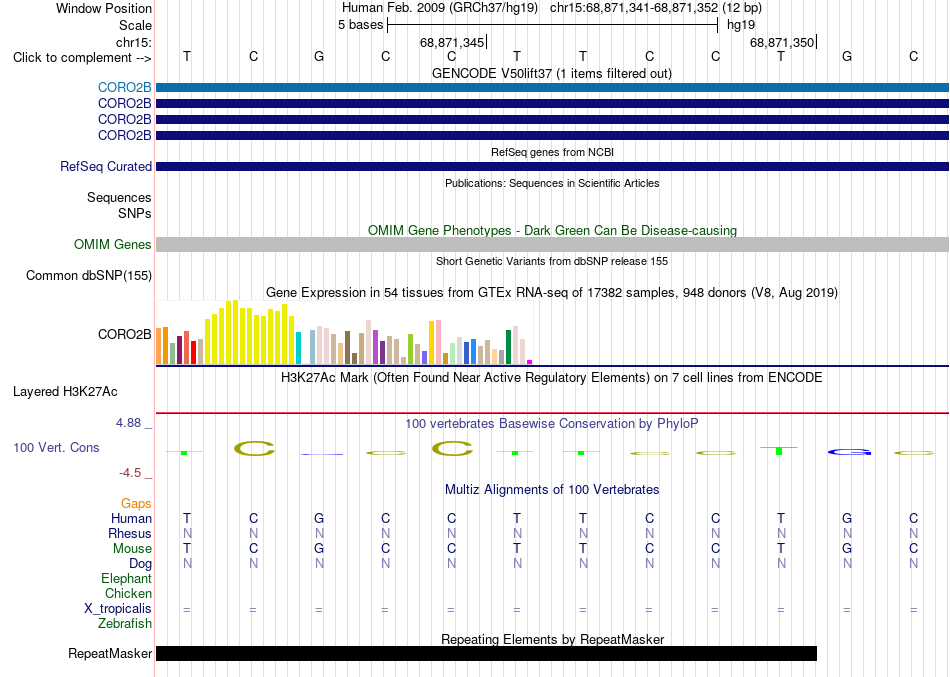Click the CORO2B label beside the GTEx chart
The width and height of the screenshot is (950, 677).
(124, 335)
